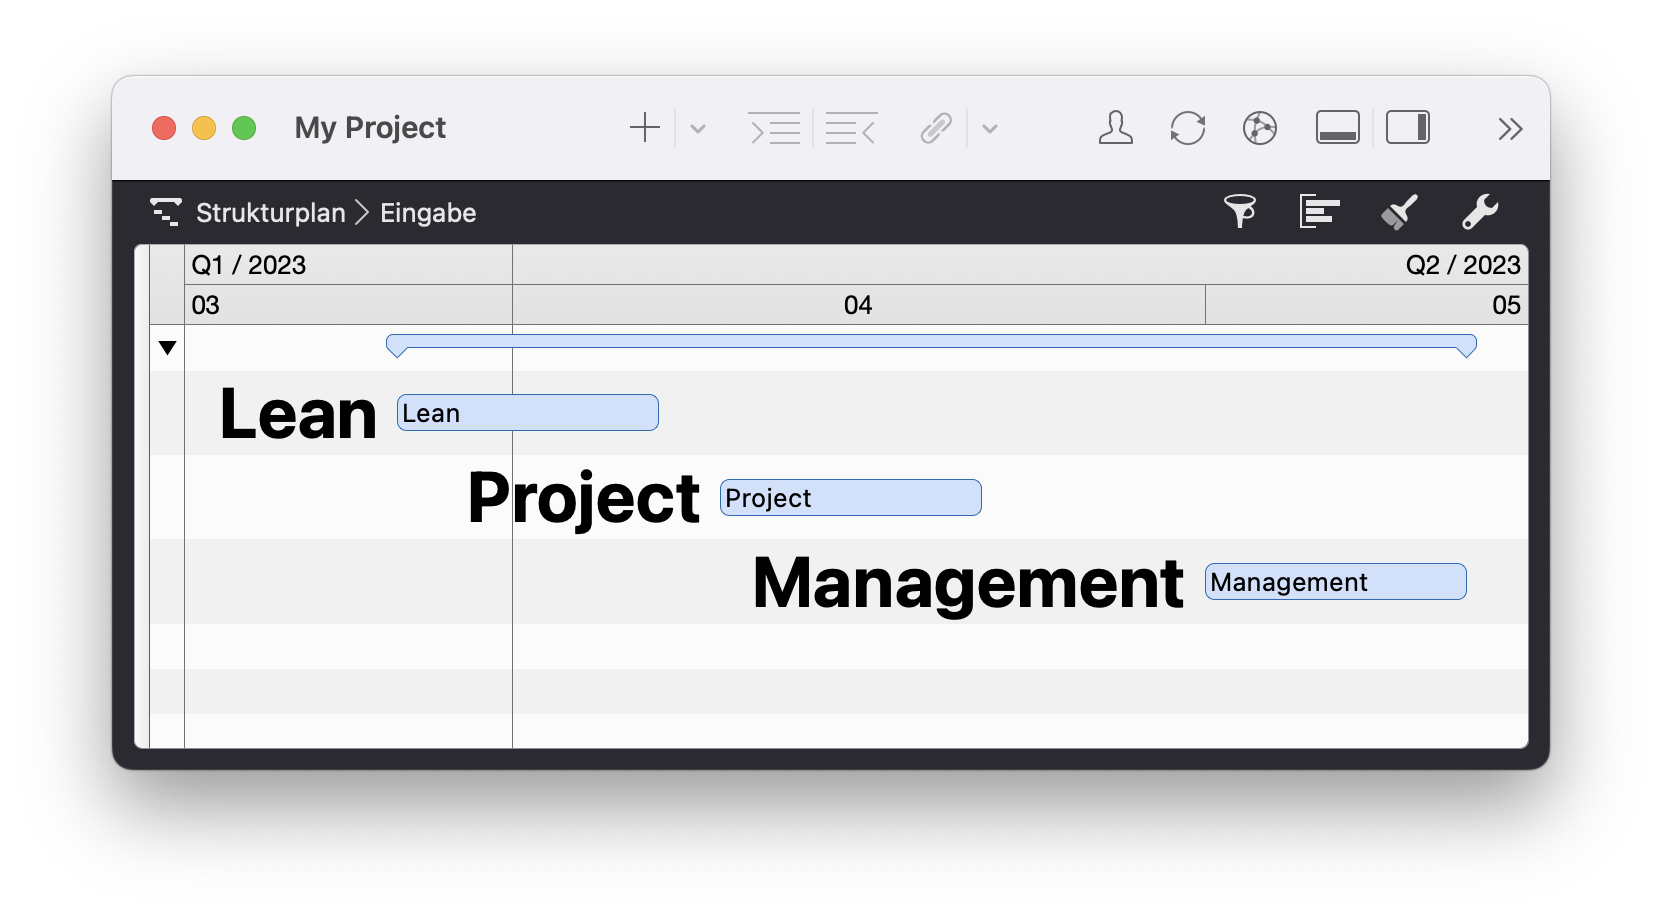Expand hidden toolbar items via double-chevron
The width and height of the screenshot is (1662, 918).
pos(1511,128)
